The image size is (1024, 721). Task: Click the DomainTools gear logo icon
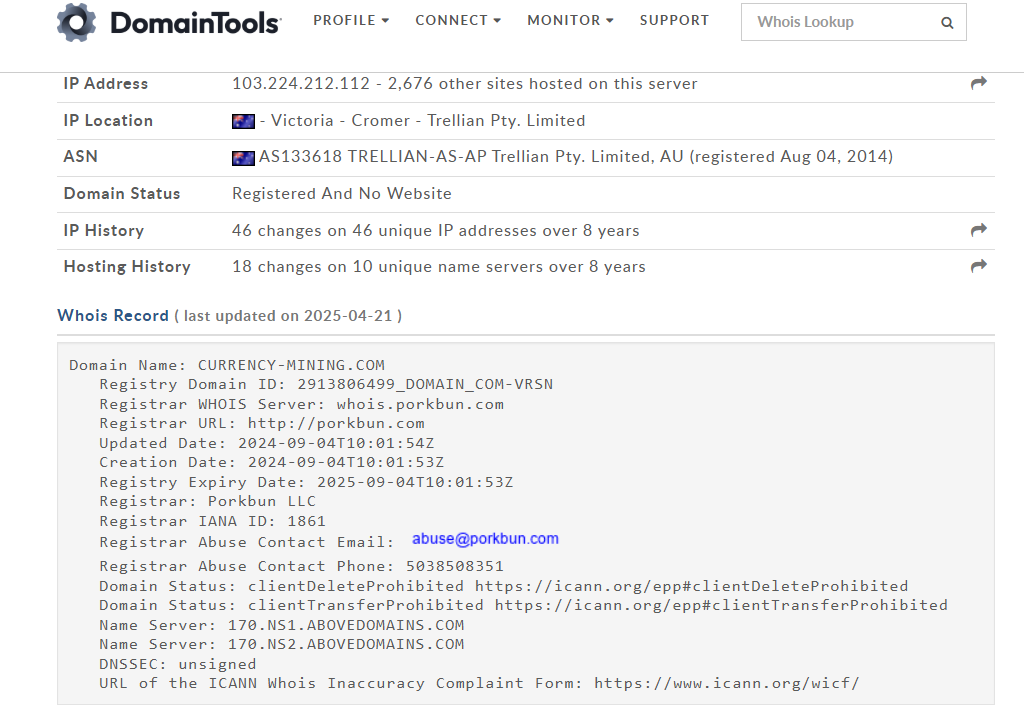[77, 22]
